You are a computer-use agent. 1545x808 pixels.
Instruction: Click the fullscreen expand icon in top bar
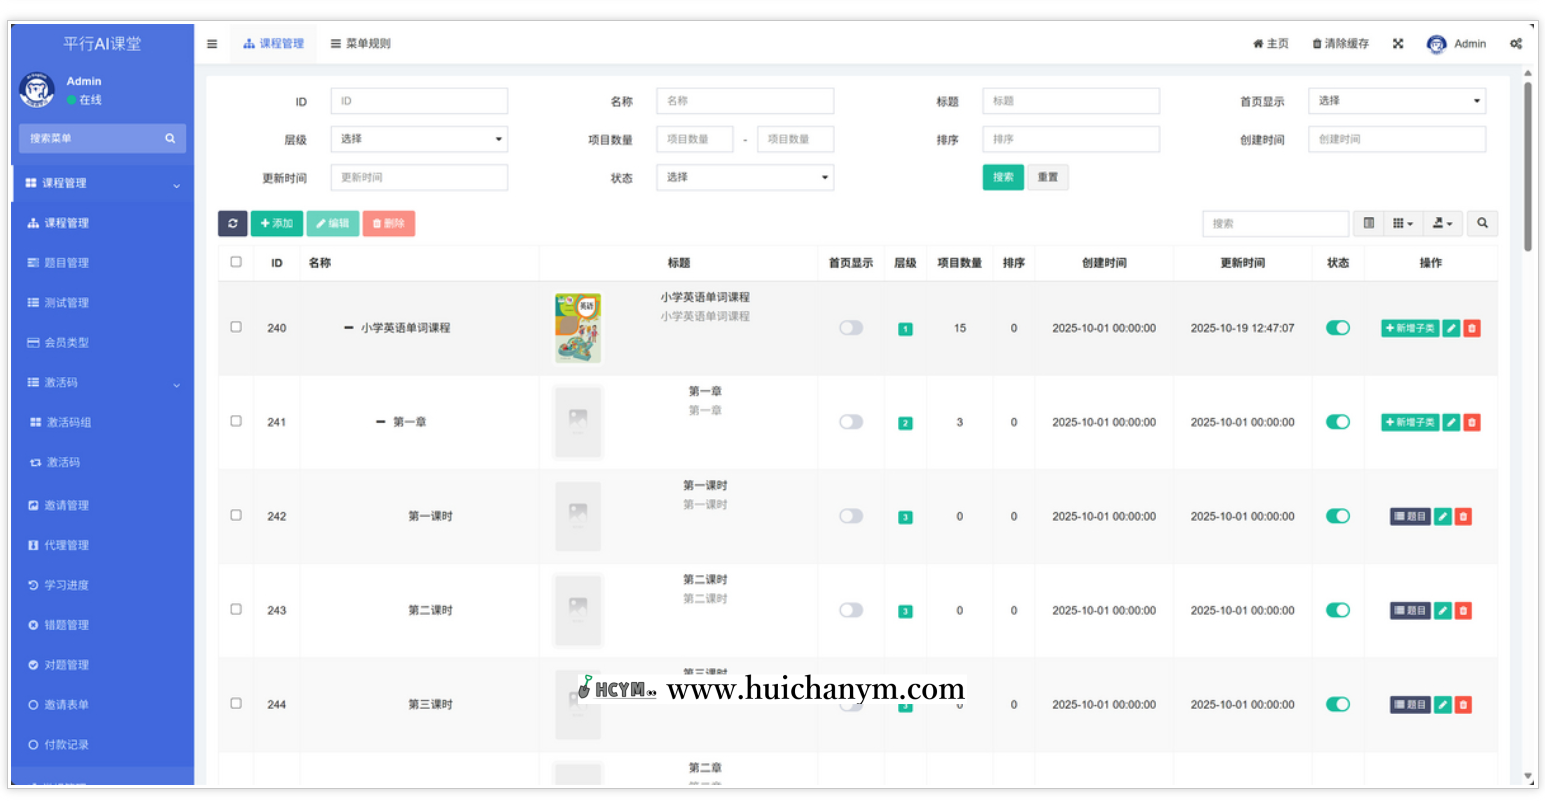(1397, 43)
